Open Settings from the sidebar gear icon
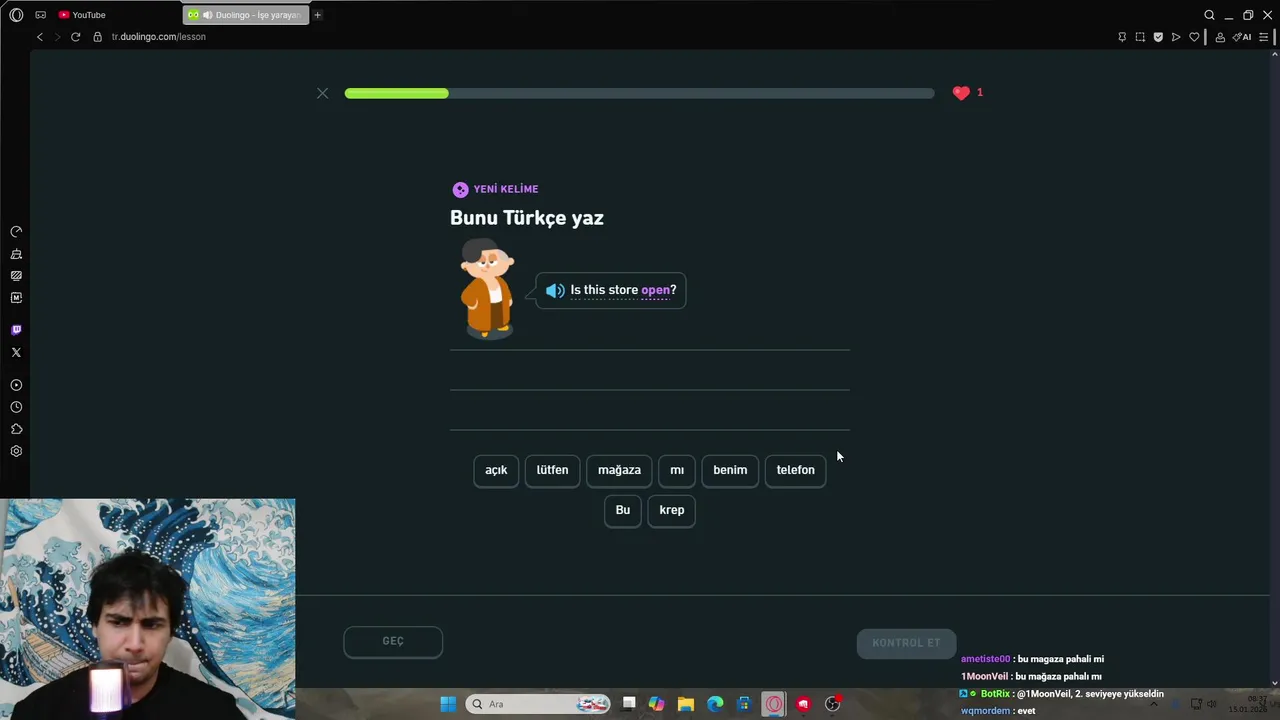Screen dimensions: 1280x720 (x=16, y=451)
